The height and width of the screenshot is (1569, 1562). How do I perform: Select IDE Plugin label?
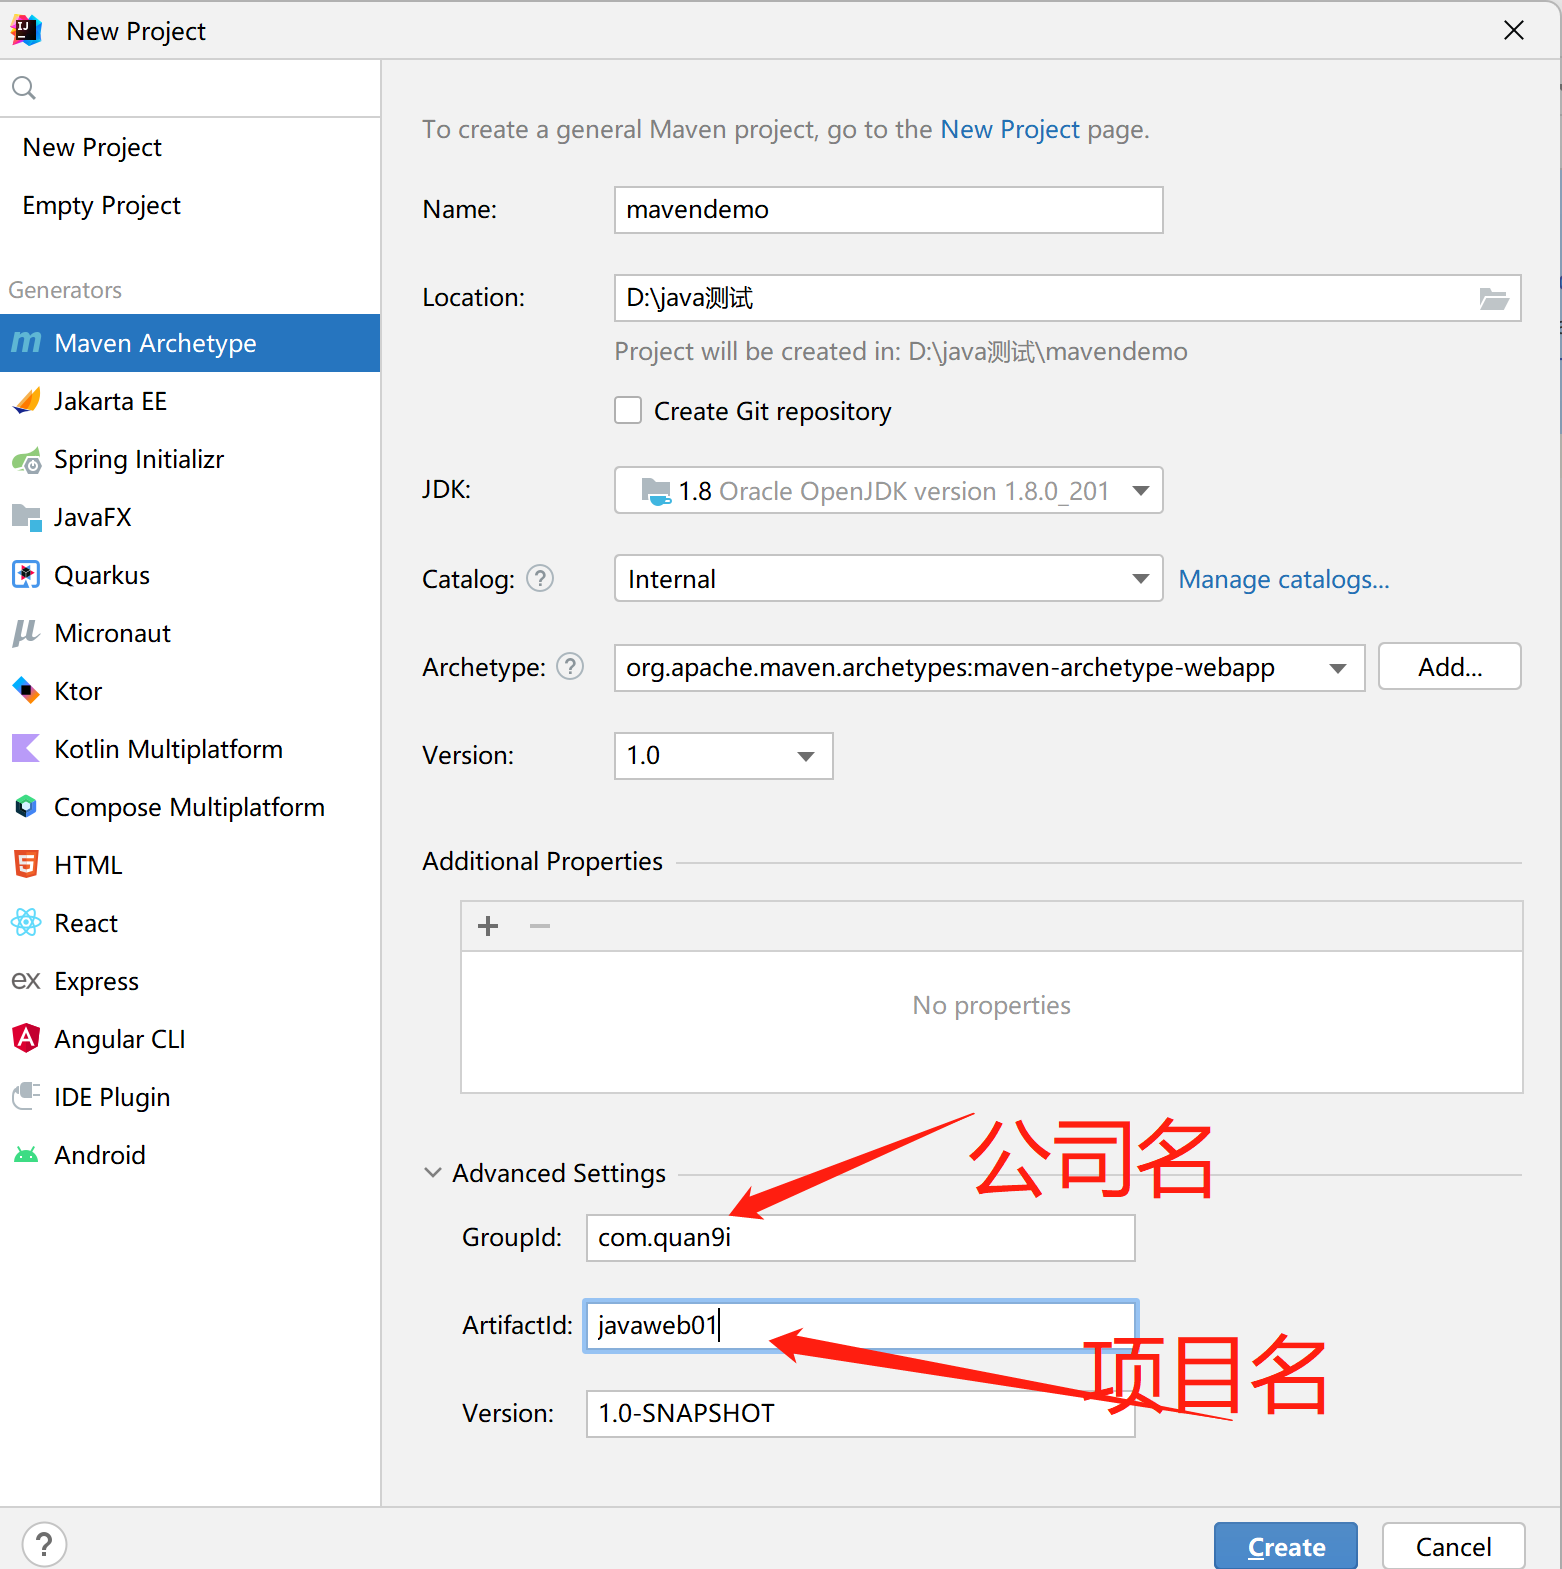[x=112, y=1098]
